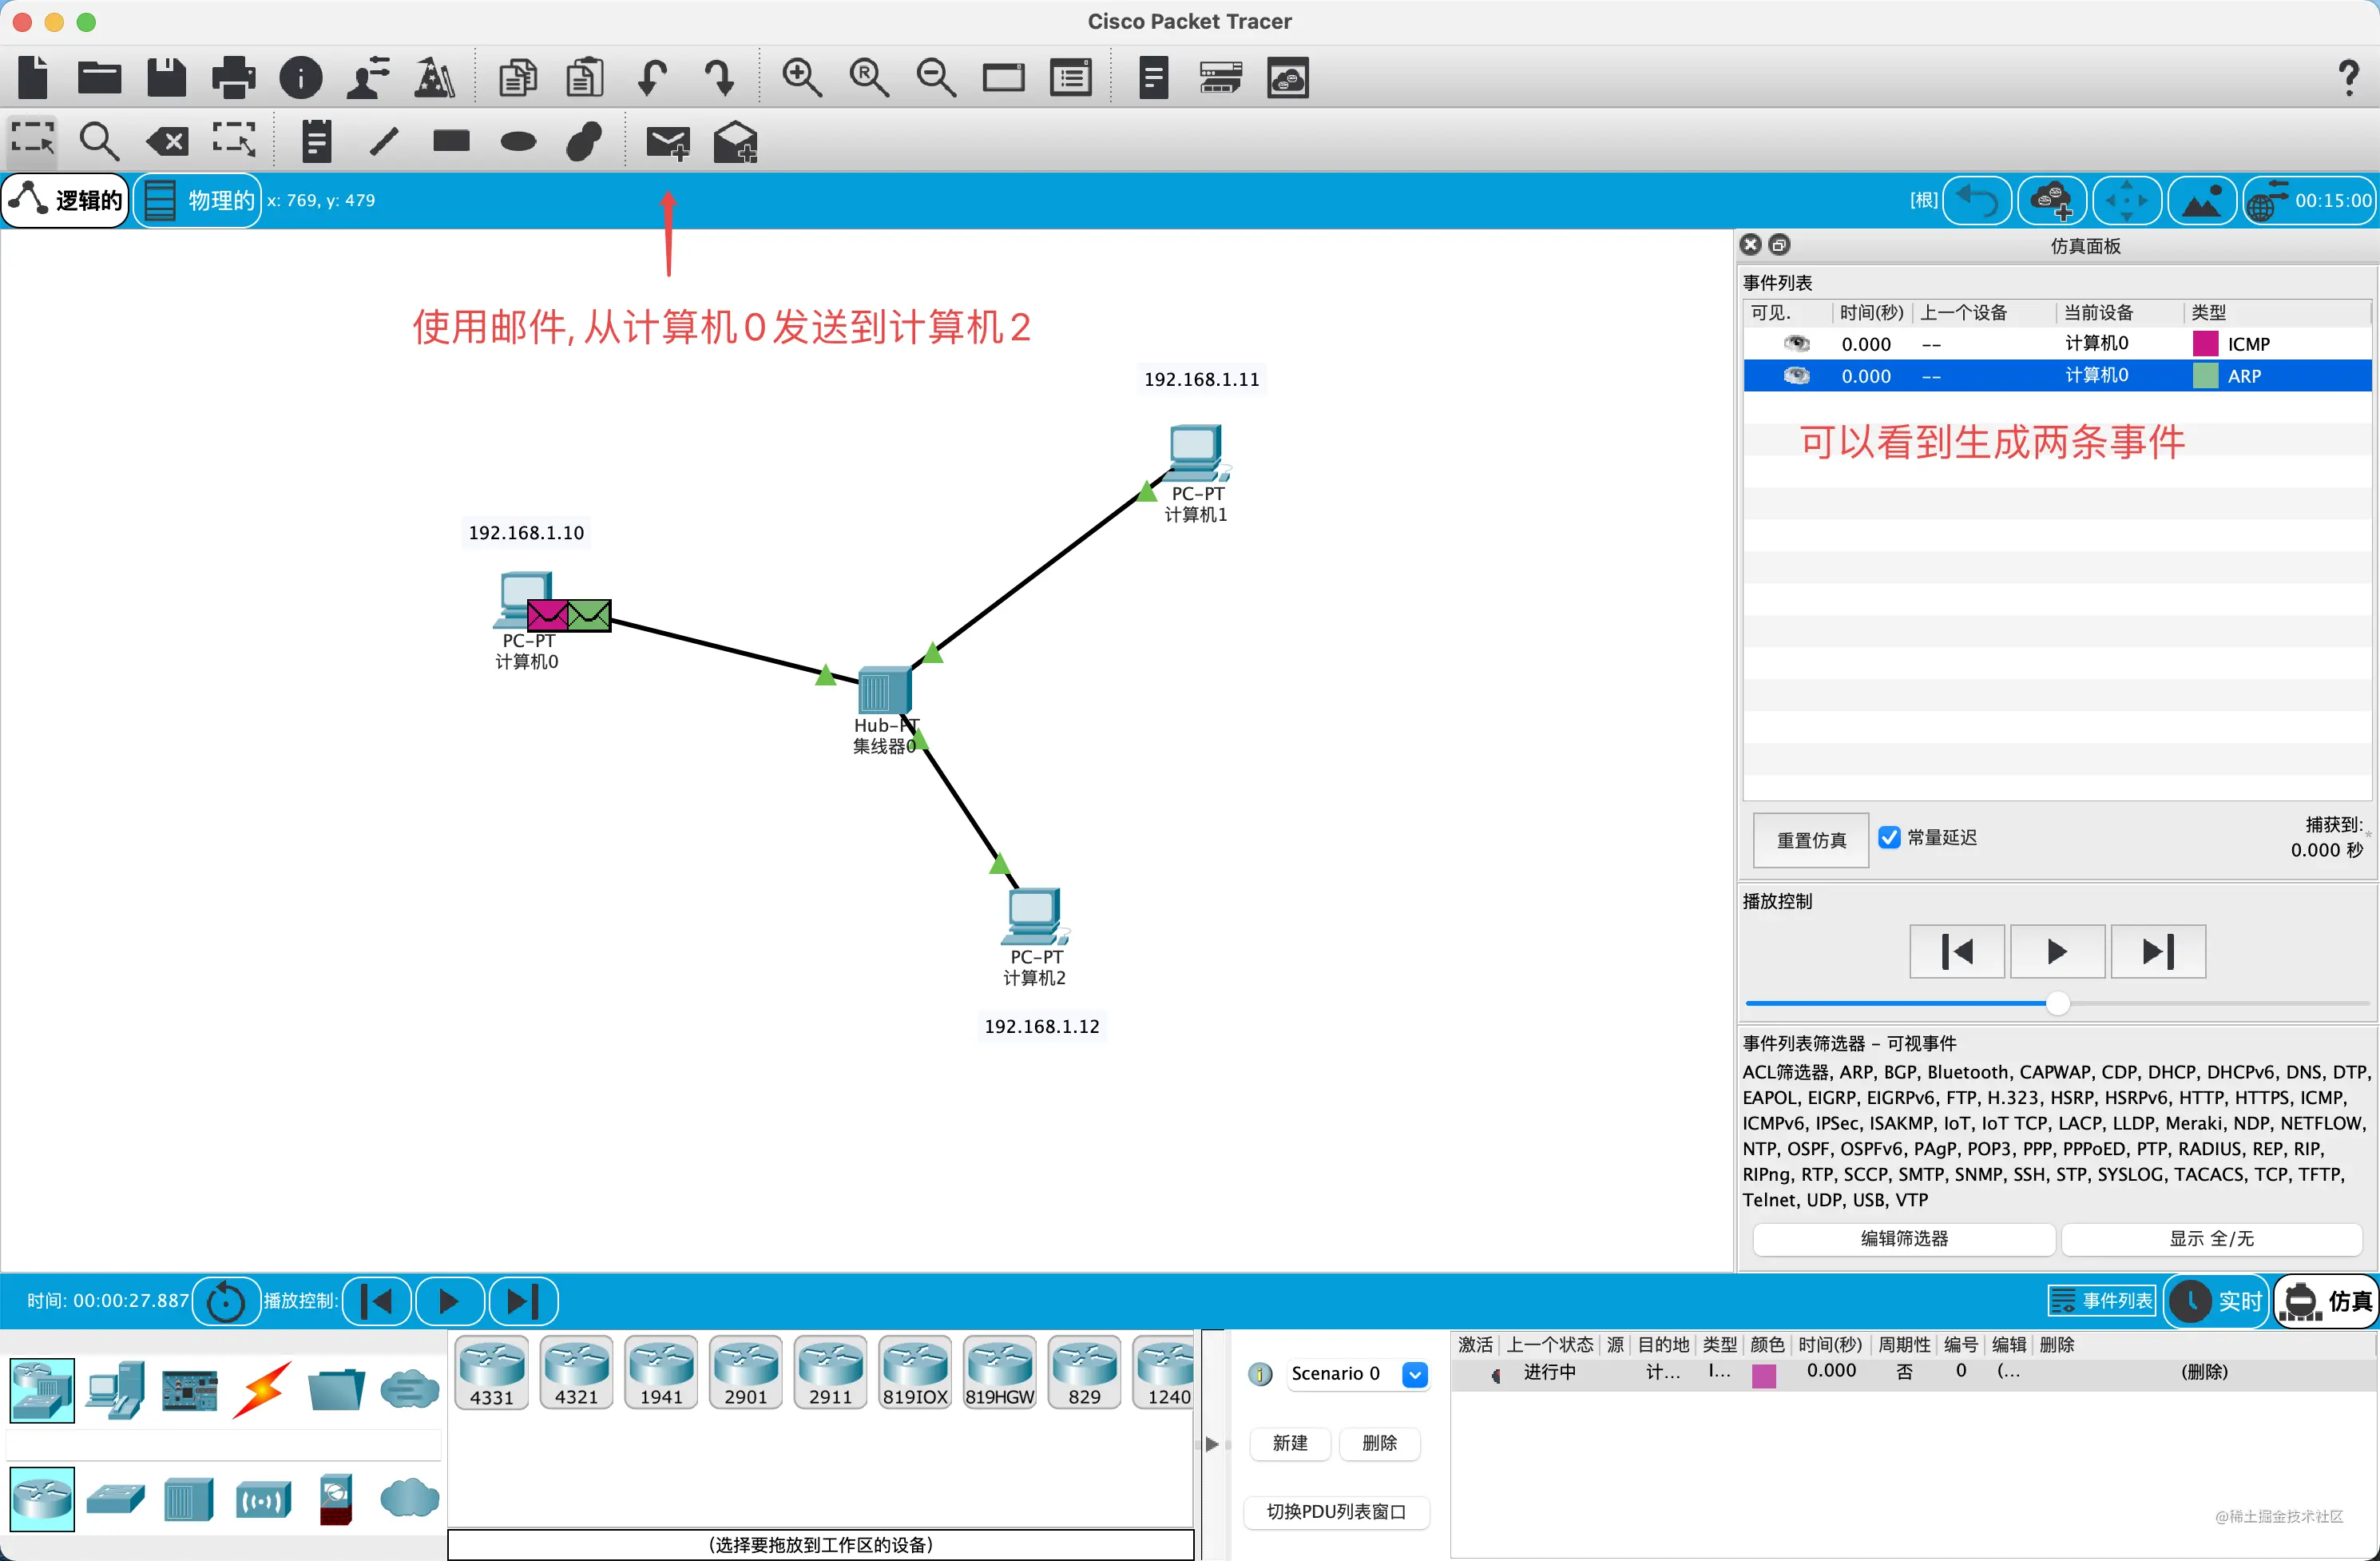
Task: Switch to 仿真 simulation mode
Action: coord(2326,1301)
